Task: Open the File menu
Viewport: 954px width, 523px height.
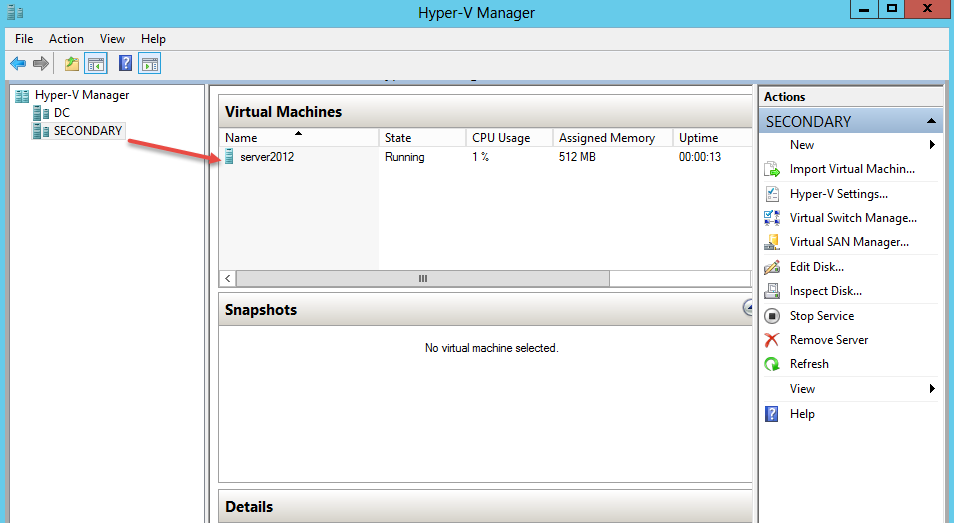Action: pos(24,39)
